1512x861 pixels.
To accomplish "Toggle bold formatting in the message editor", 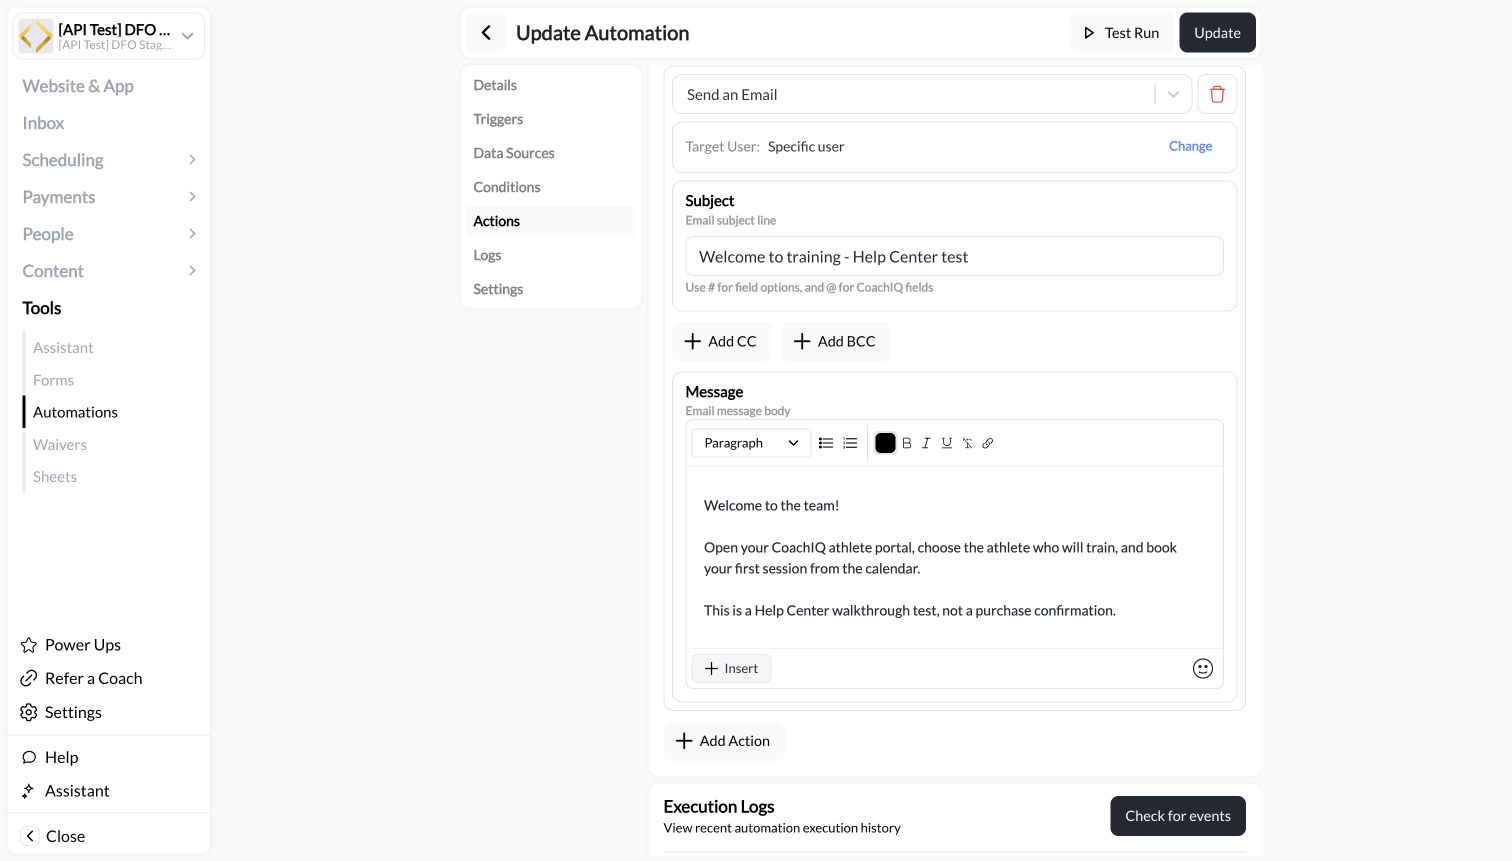I will [907, 443].
